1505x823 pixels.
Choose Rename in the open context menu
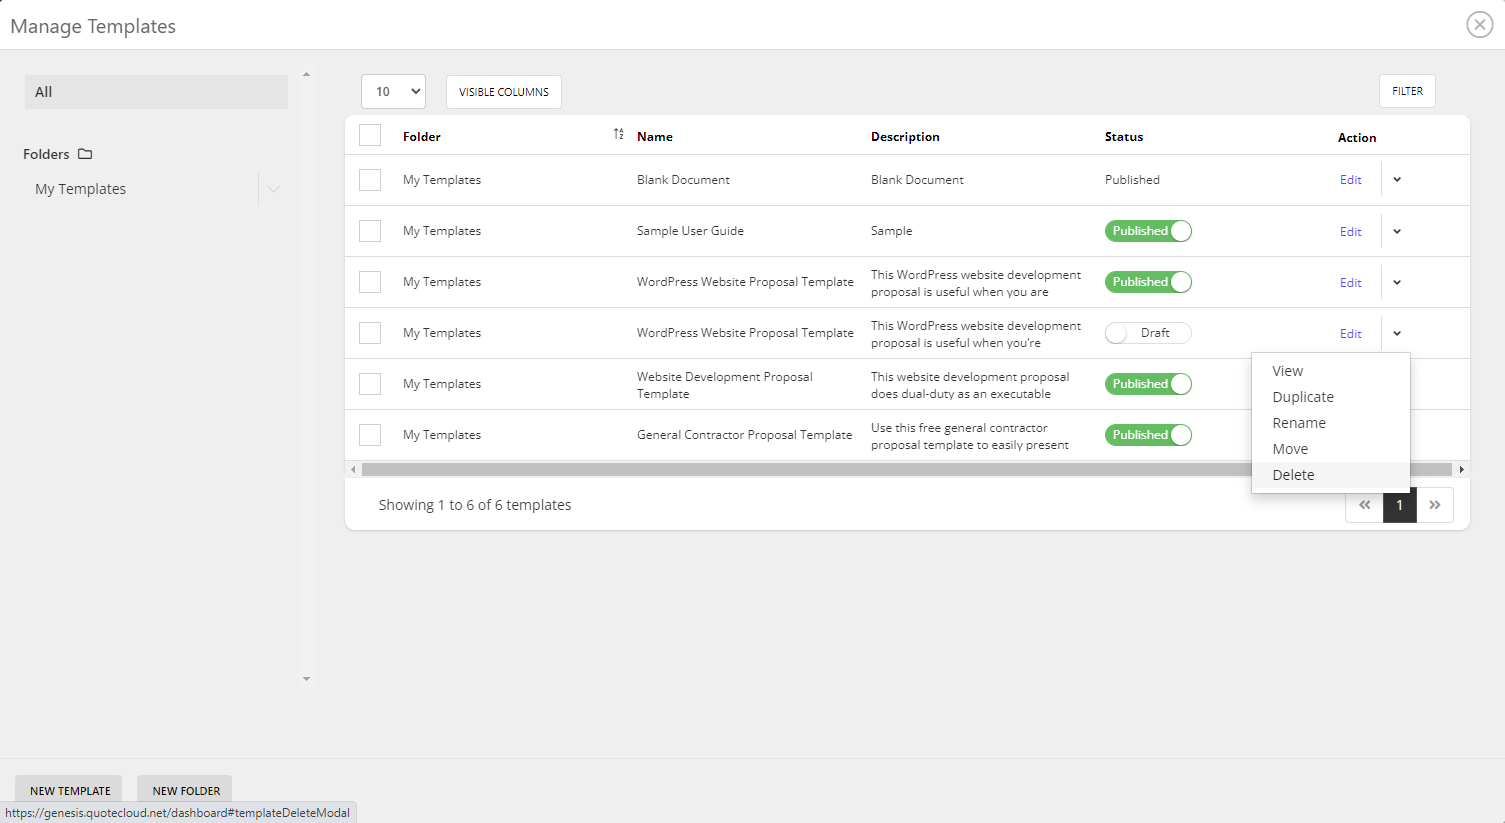pos(1298,422)
